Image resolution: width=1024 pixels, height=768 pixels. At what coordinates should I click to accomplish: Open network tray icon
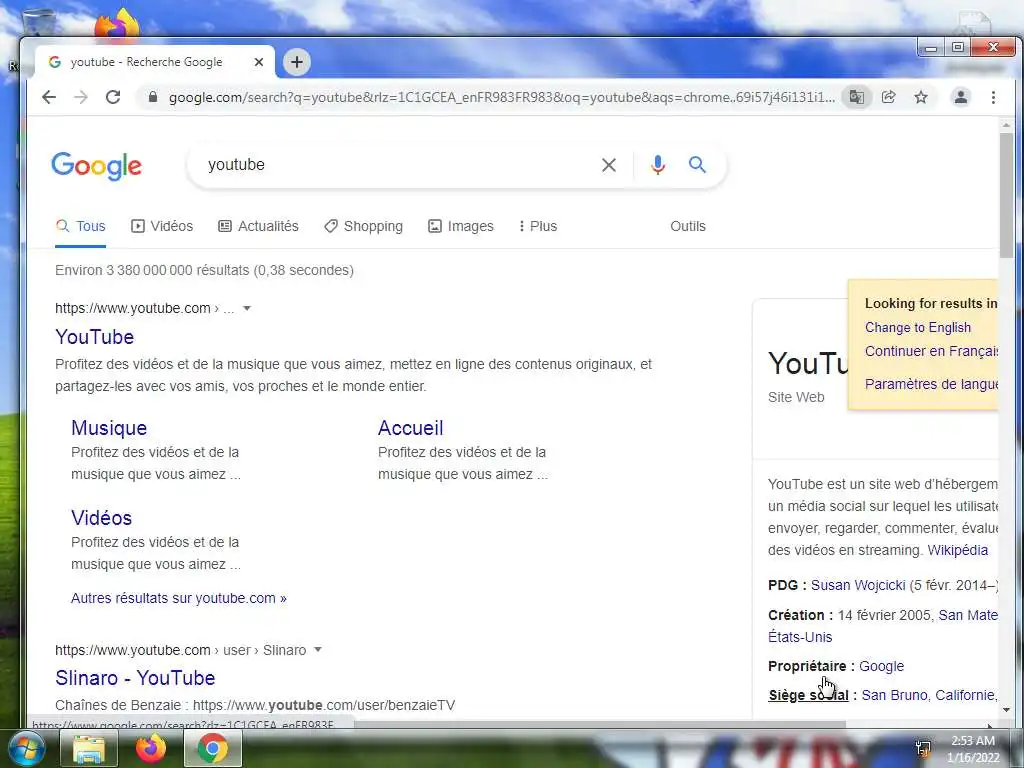[x=923, y=748]
